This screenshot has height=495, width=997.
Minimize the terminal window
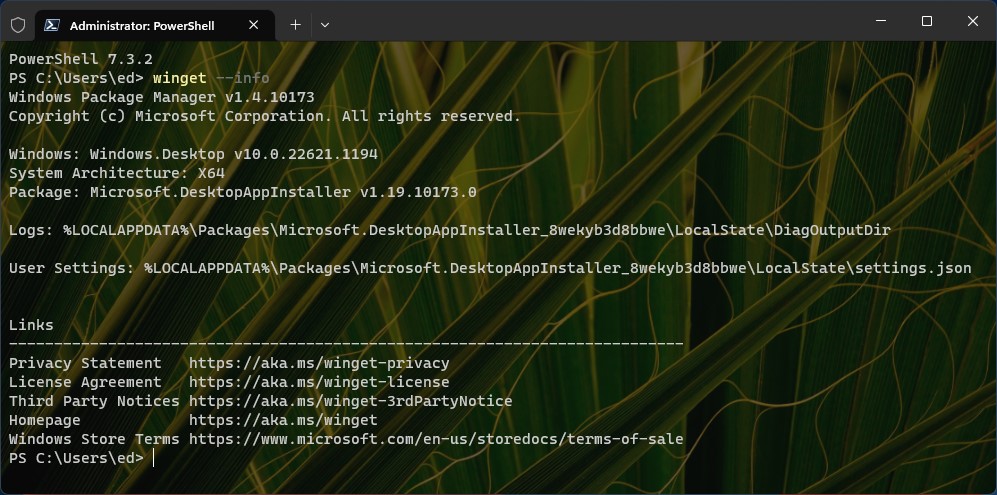881,21
